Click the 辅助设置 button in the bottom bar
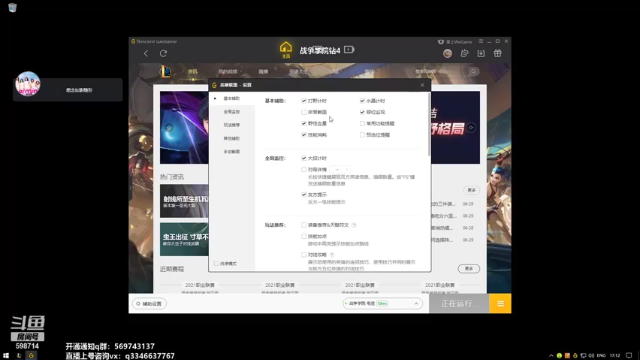640x360 pixels. click(149, 304)
